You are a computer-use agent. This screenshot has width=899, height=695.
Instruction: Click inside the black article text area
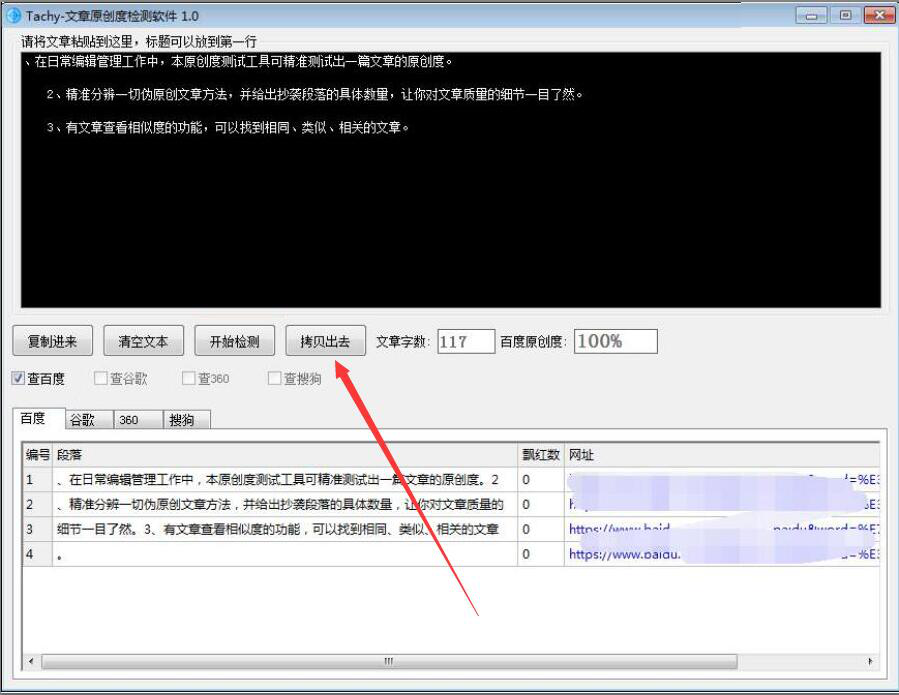coord(451,180)
